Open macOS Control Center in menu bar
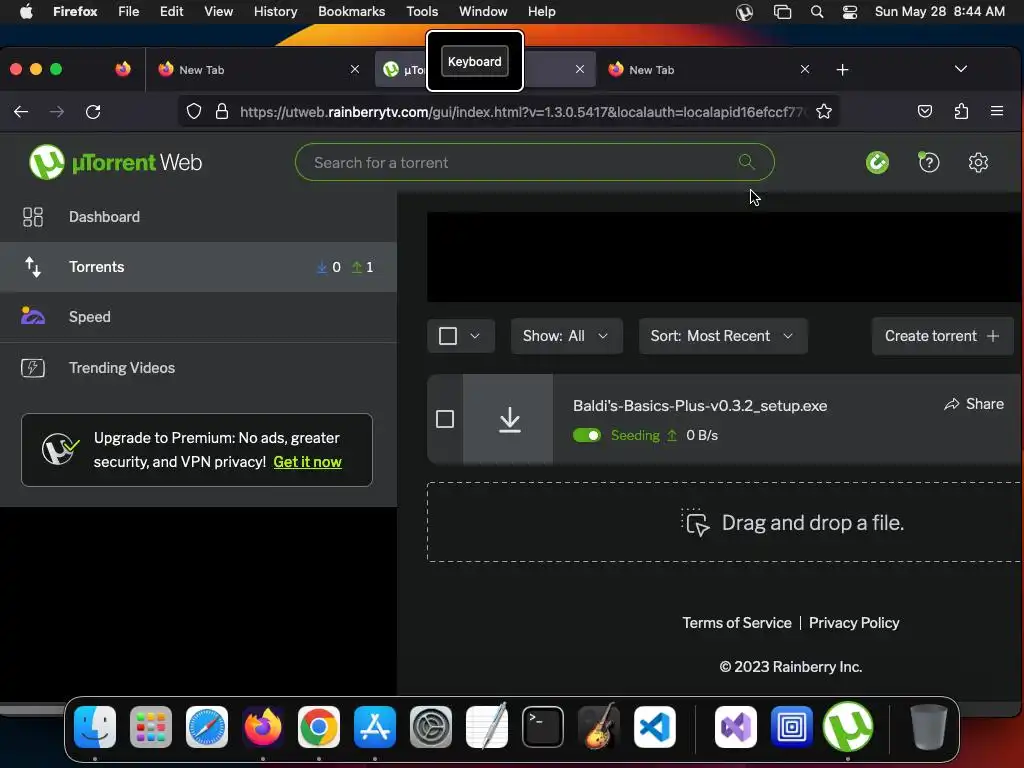Screen dimensions: 1024x768 click(x=850, y=12)
